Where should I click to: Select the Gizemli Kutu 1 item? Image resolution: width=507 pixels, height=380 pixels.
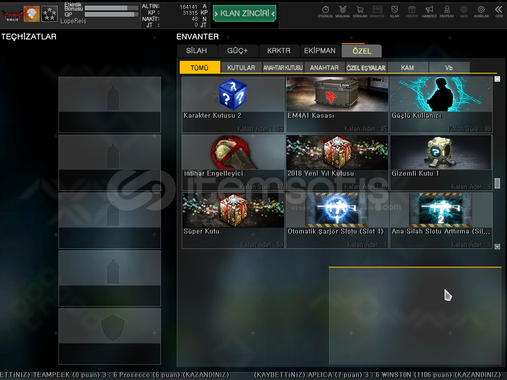pos(441,163)
